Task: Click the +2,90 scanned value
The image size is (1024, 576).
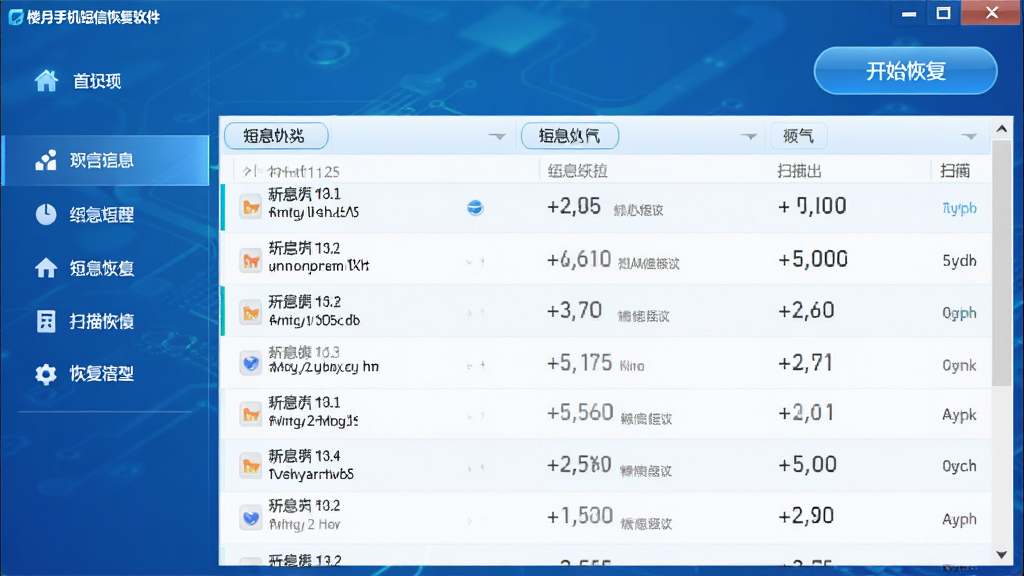Action: coord(806,516)
